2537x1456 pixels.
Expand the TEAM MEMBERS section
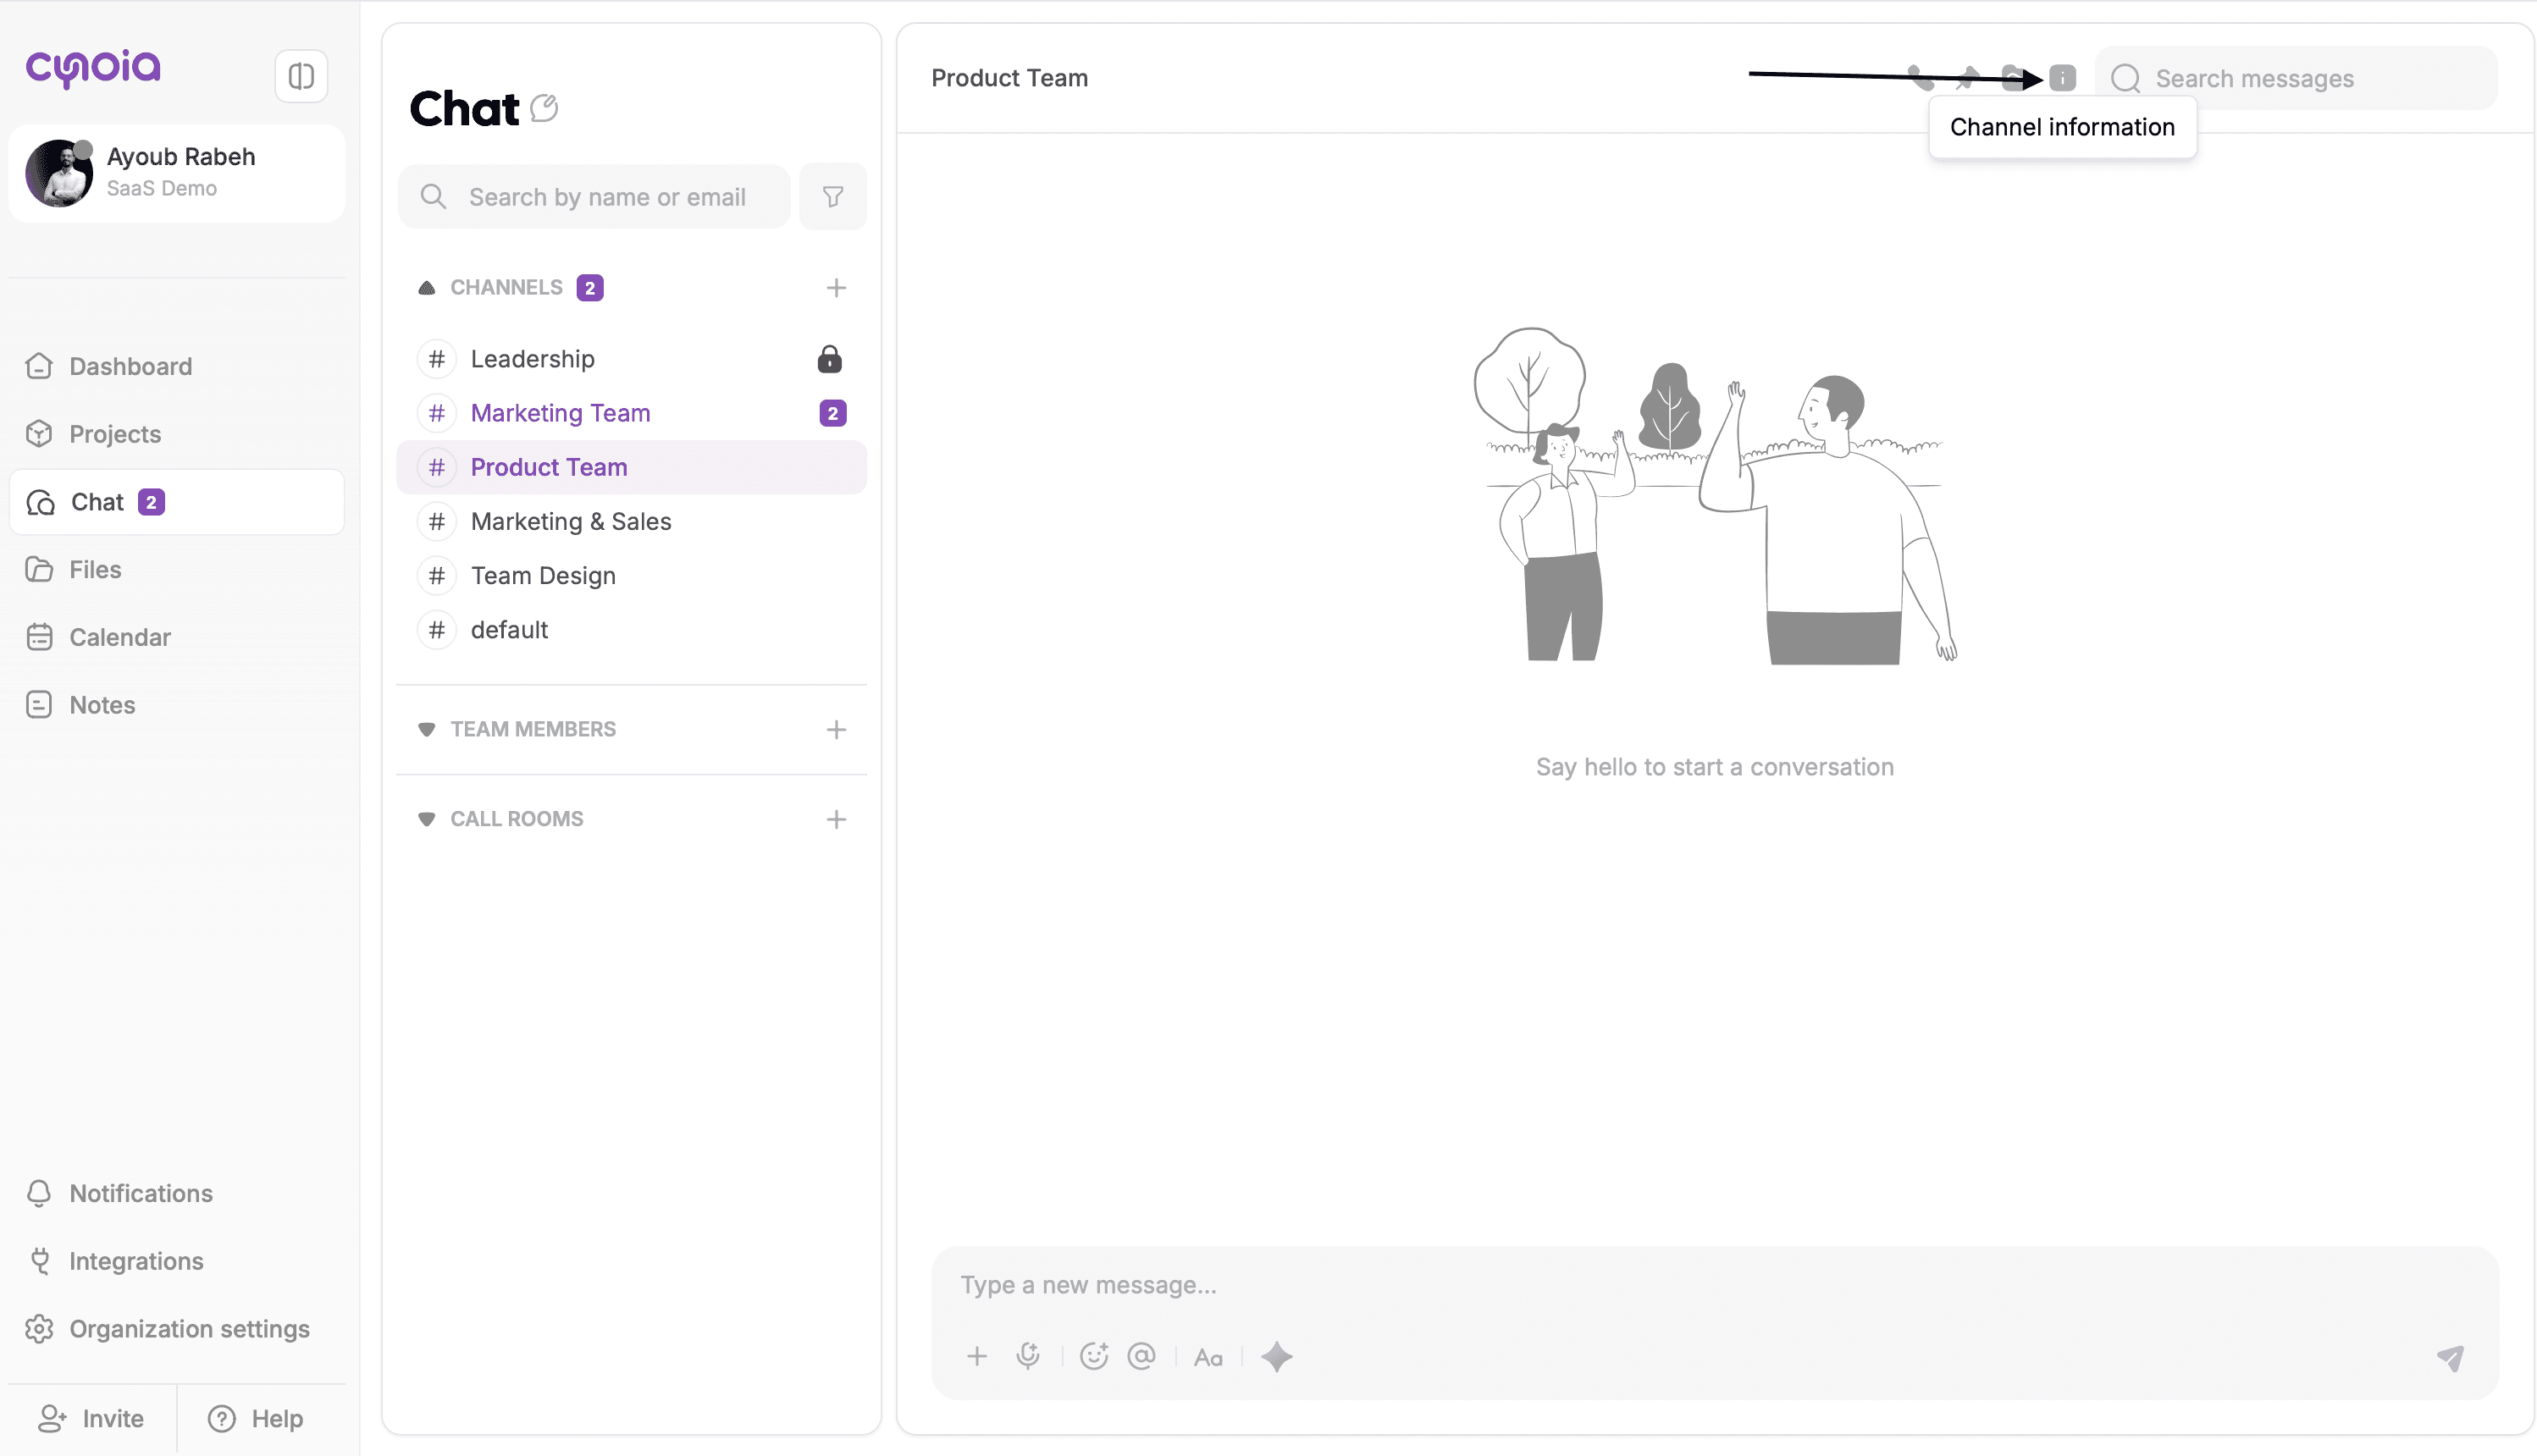pyautogui.click(x=427, y=729)
